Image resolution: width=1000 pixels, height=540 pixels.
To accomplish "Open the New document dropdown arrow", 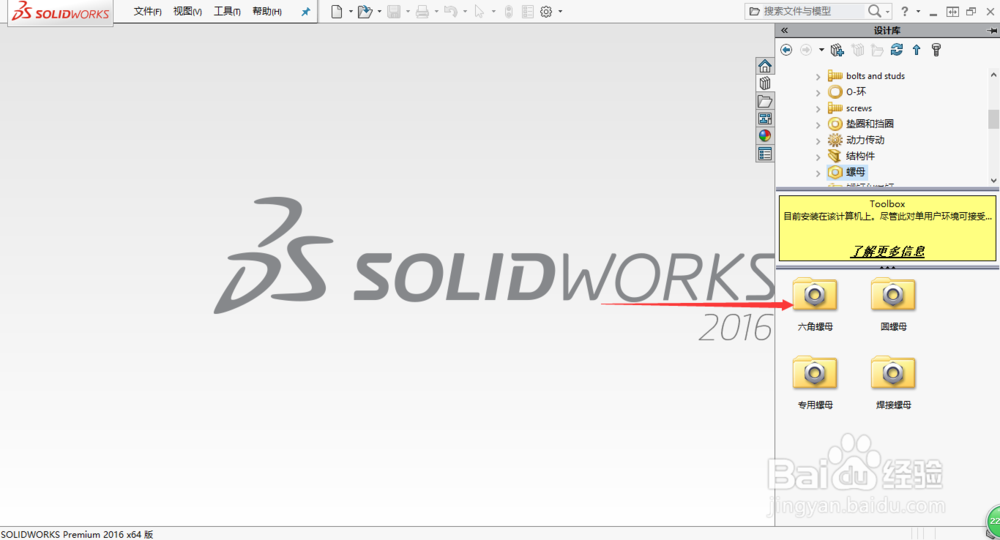I will pyautogui.click(x=350, y=11).
